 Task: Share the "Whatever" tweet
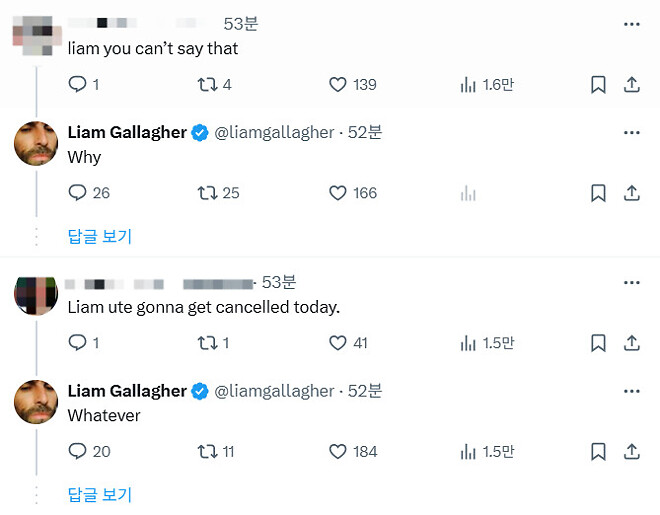point(631,451)
